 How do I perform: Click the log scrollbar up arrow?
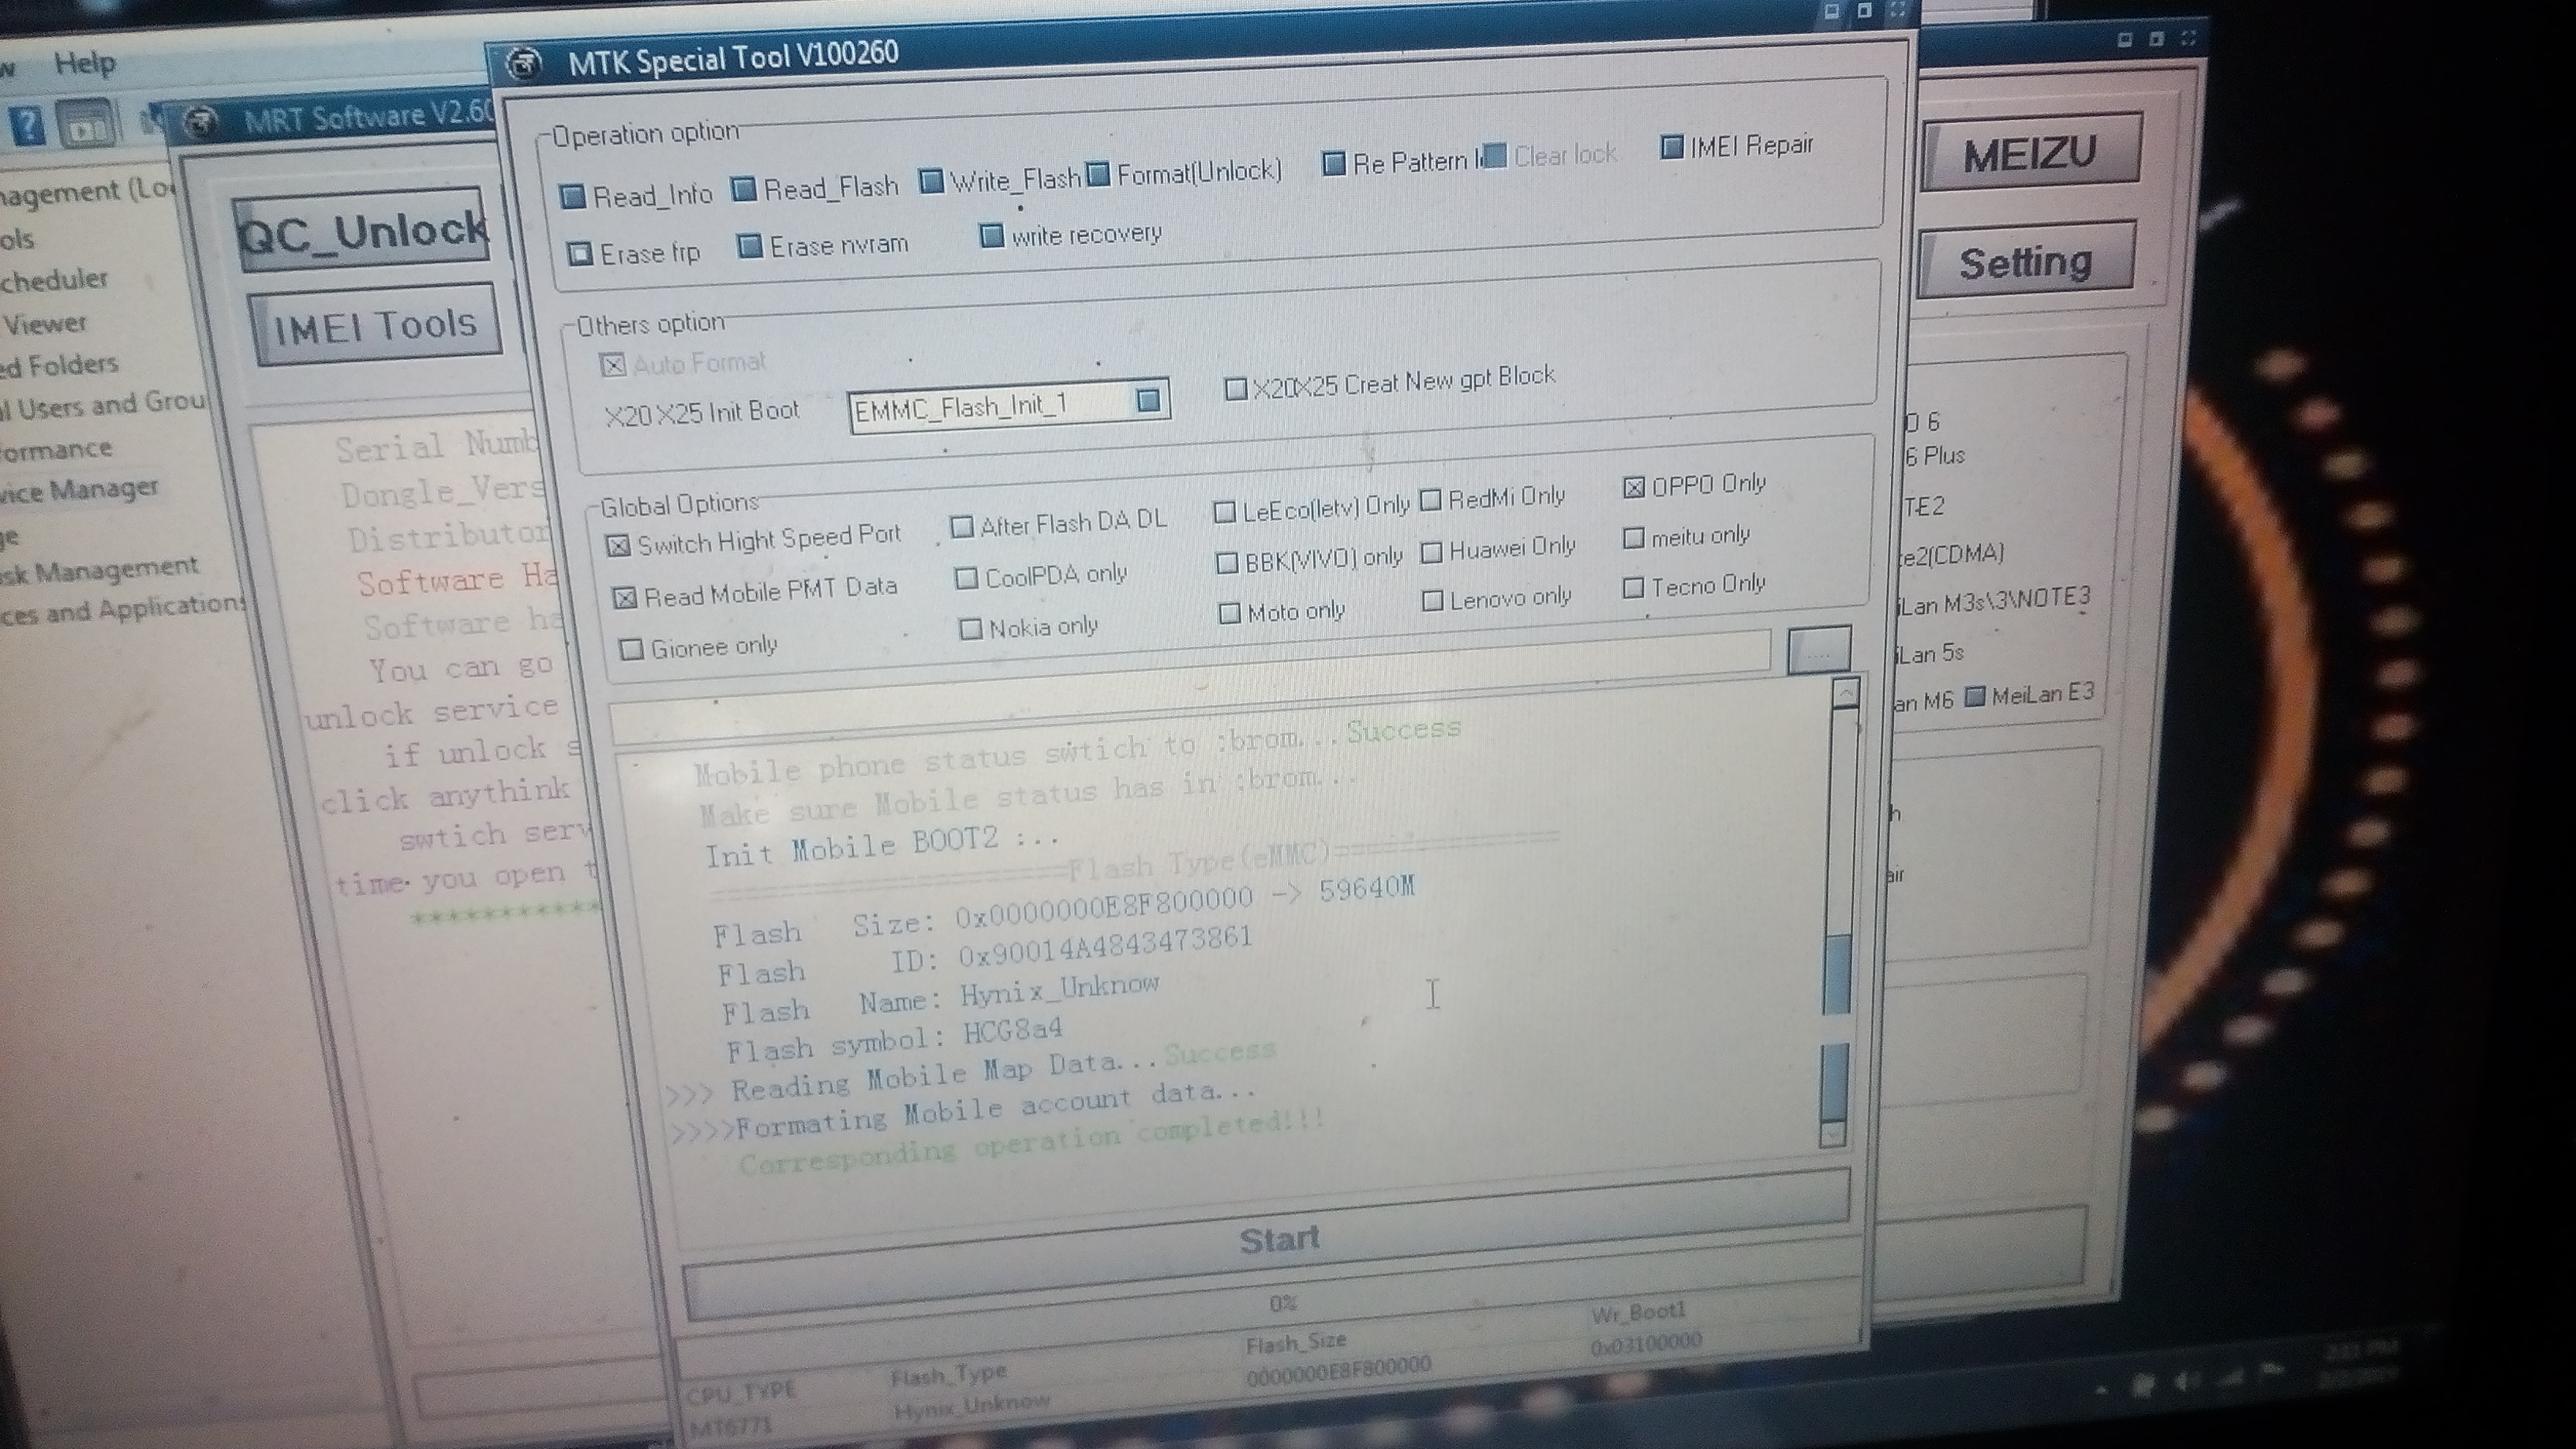click(1845, 692)
